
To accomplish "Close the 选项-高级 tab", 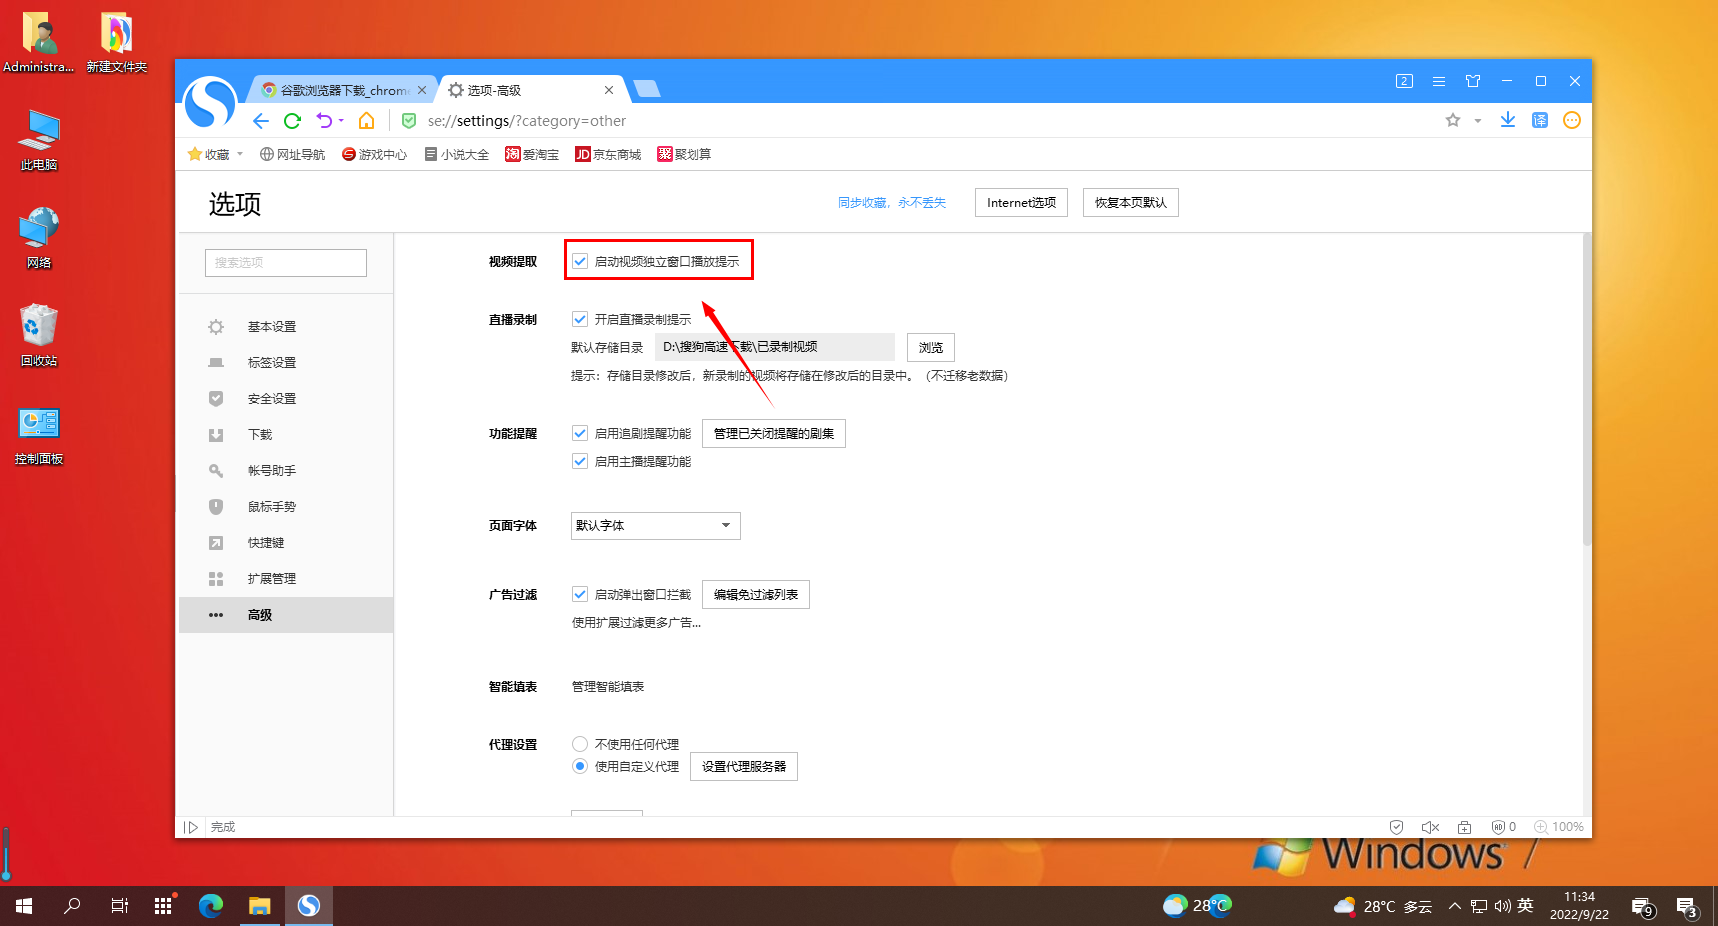I will click(x=609, y=90).
